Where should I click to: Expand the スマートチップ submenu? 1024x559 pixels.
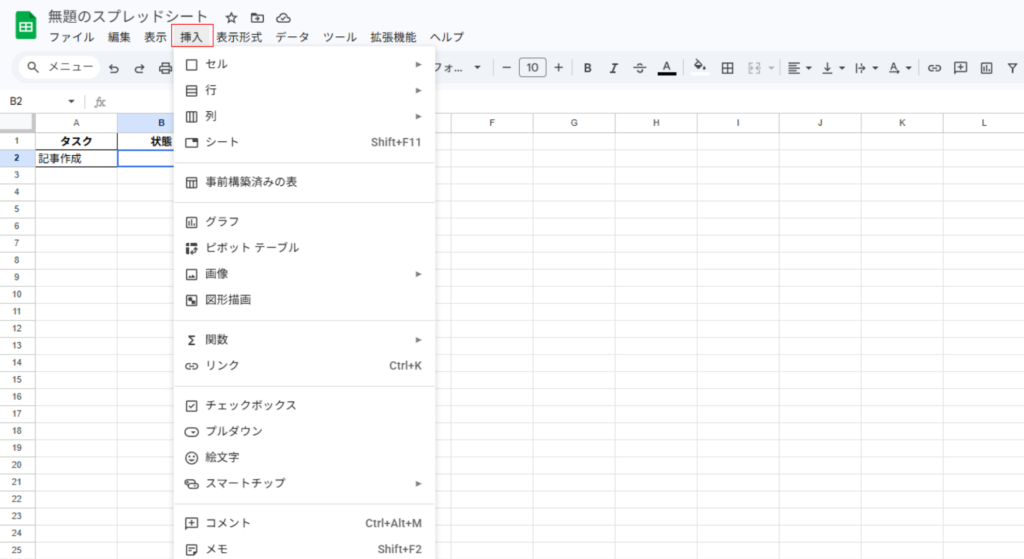304,484
